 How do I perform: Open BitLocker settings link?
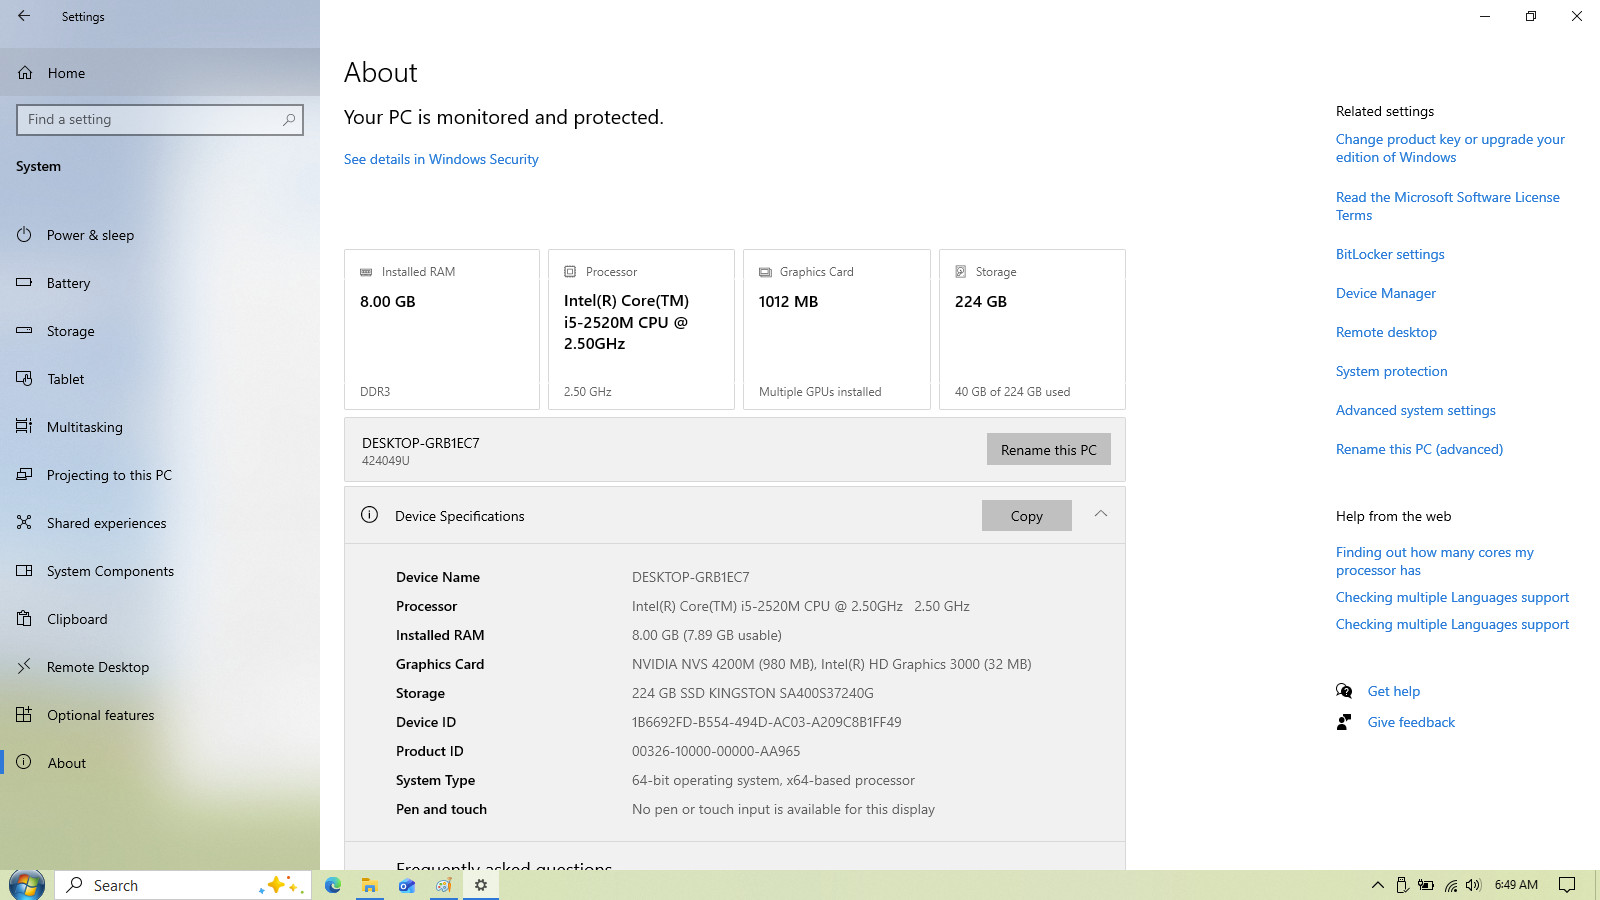(x=1390, y=254)
